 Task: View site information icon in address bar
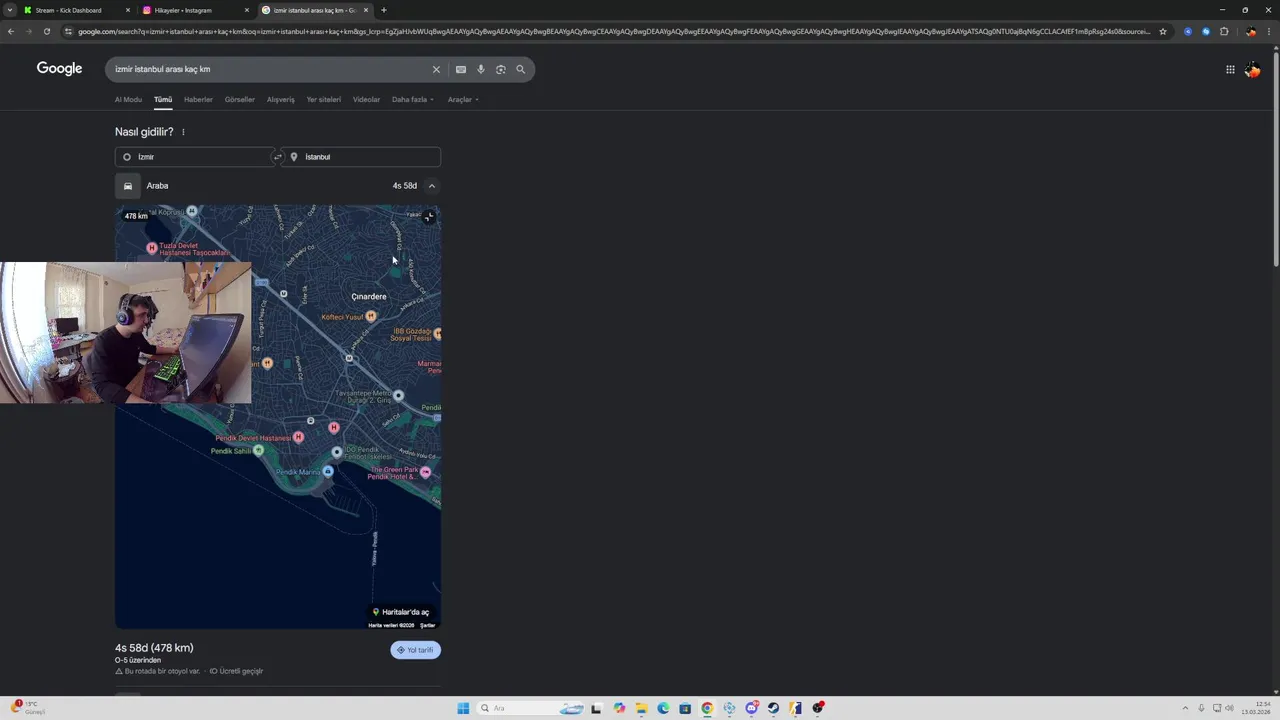tap(68, 31)
